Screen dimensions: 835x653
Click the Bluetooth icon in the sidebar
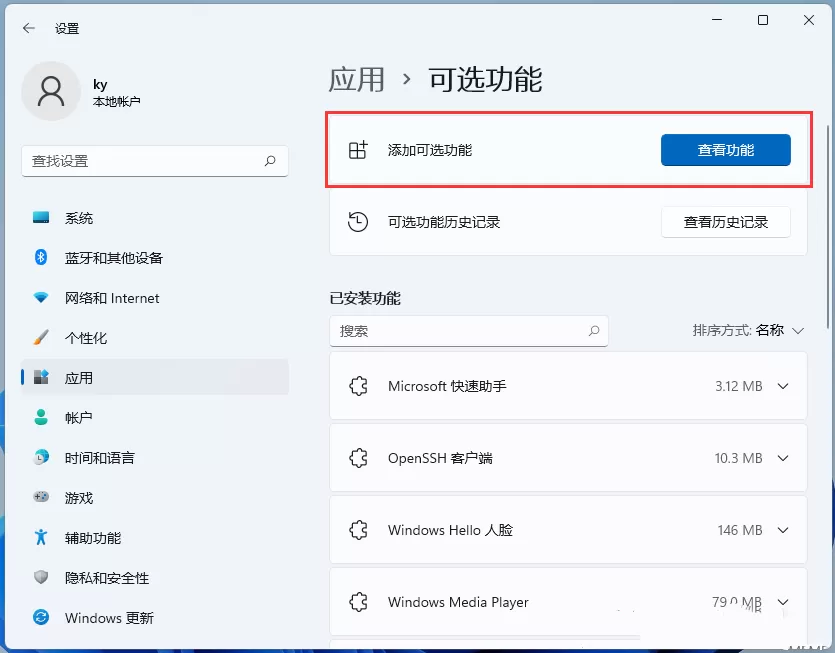tap(41, 257)
